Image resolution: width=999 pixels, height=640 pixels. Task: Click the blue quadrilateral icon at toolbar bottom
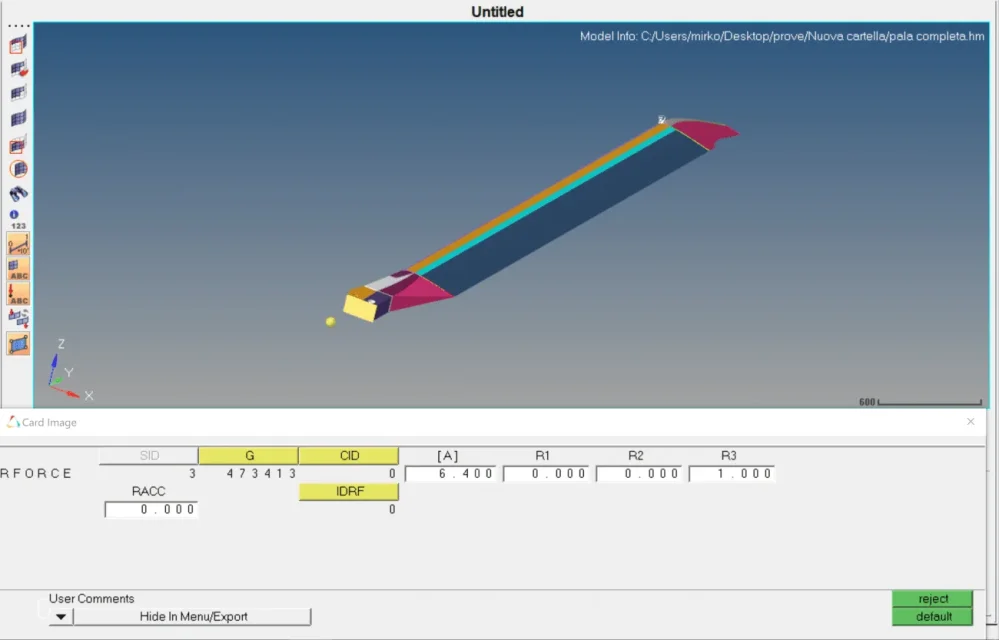(18, 344)
